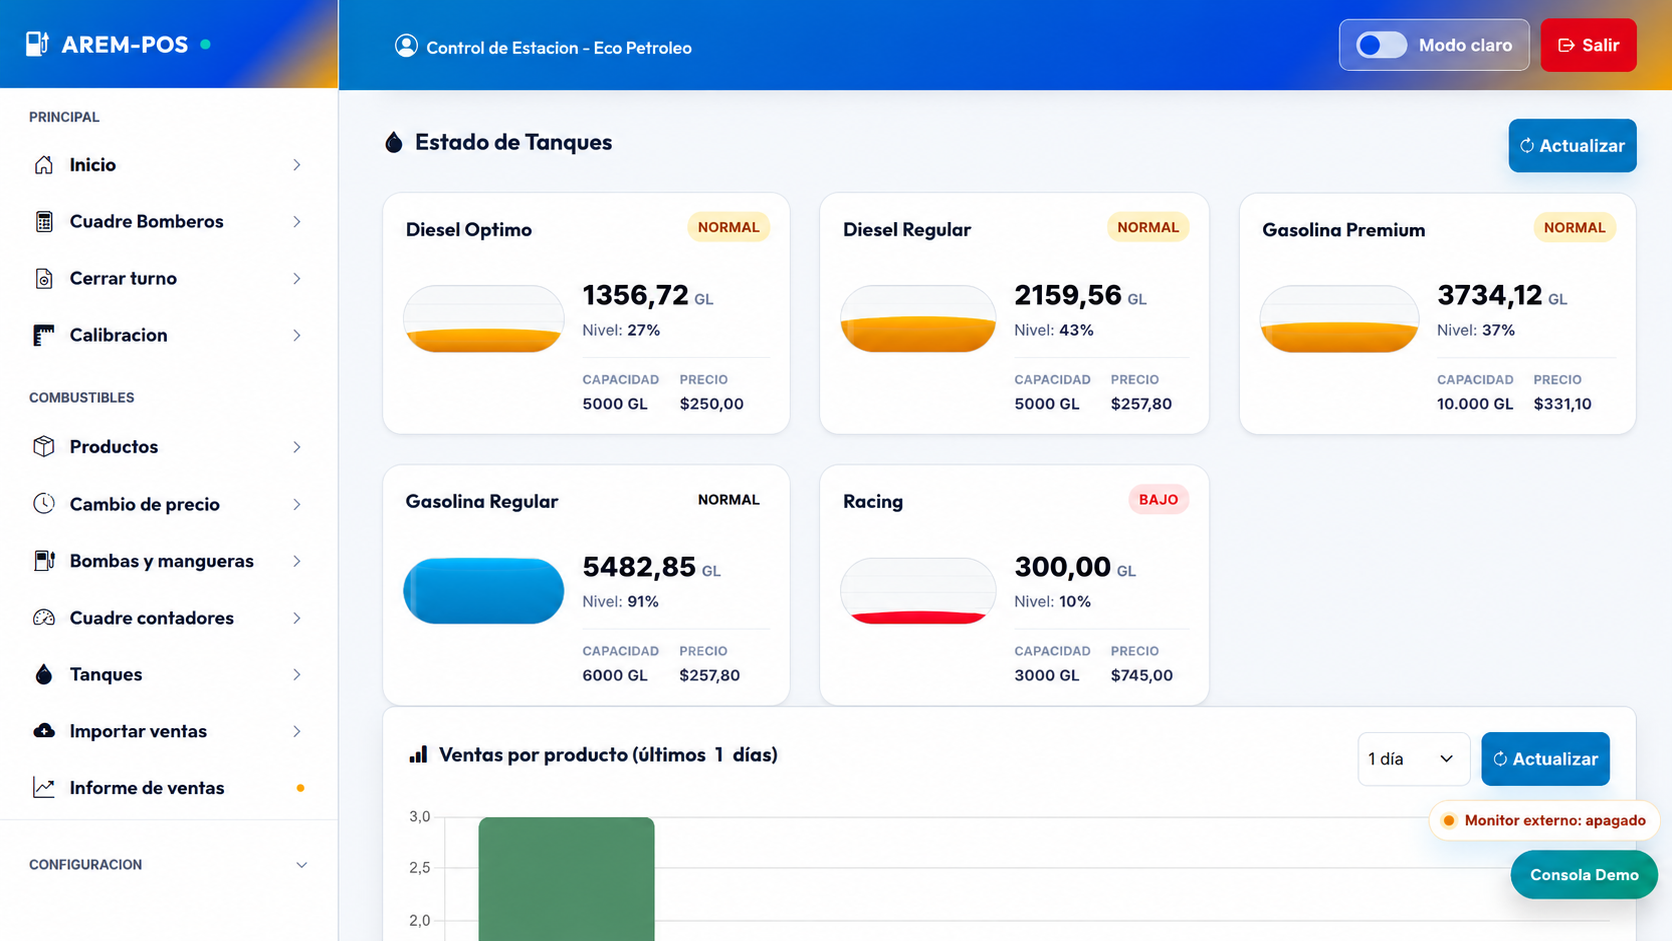Click the BAJO status badge on Racing
Image resolution: width=1672 pixels, height=941 pixels.
coord(1158,500)
